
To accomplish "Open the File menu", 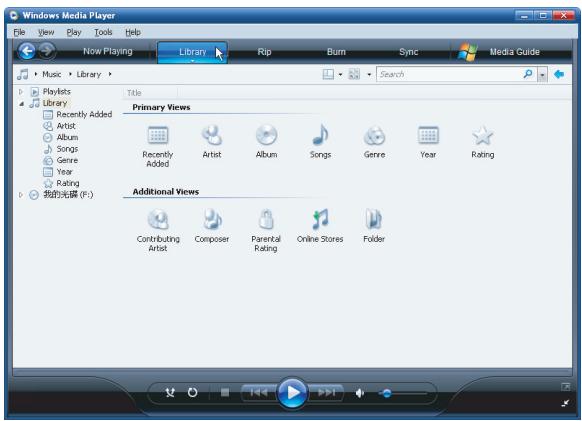I will [x=19, y=32].
